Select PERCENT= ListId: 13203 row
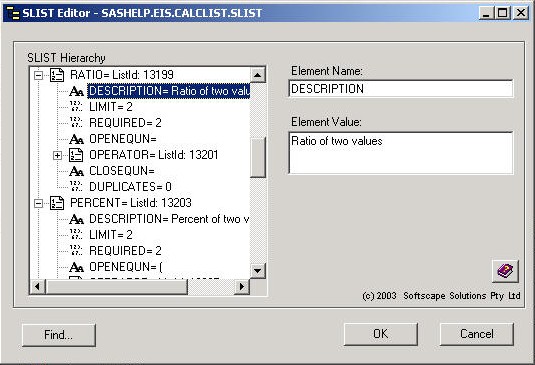This screenshot has width=535, height=365. [x=131, y=203]
